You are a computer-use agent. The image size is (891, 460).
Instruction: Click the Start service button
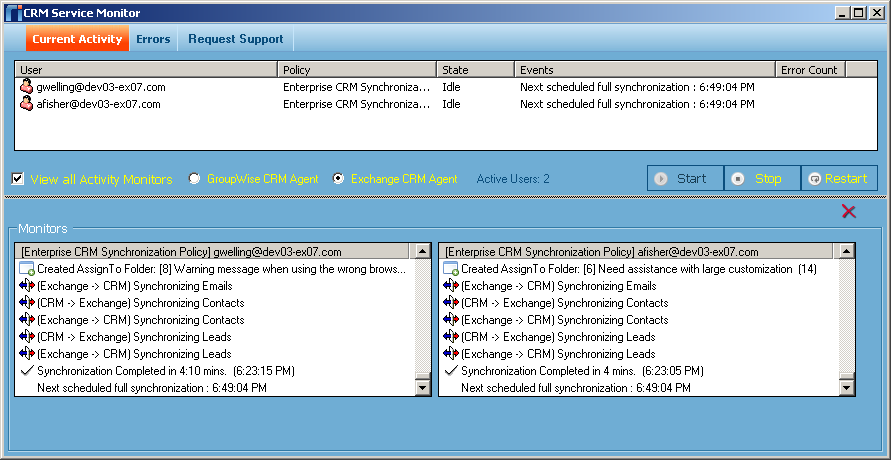(x=685, y=178)
